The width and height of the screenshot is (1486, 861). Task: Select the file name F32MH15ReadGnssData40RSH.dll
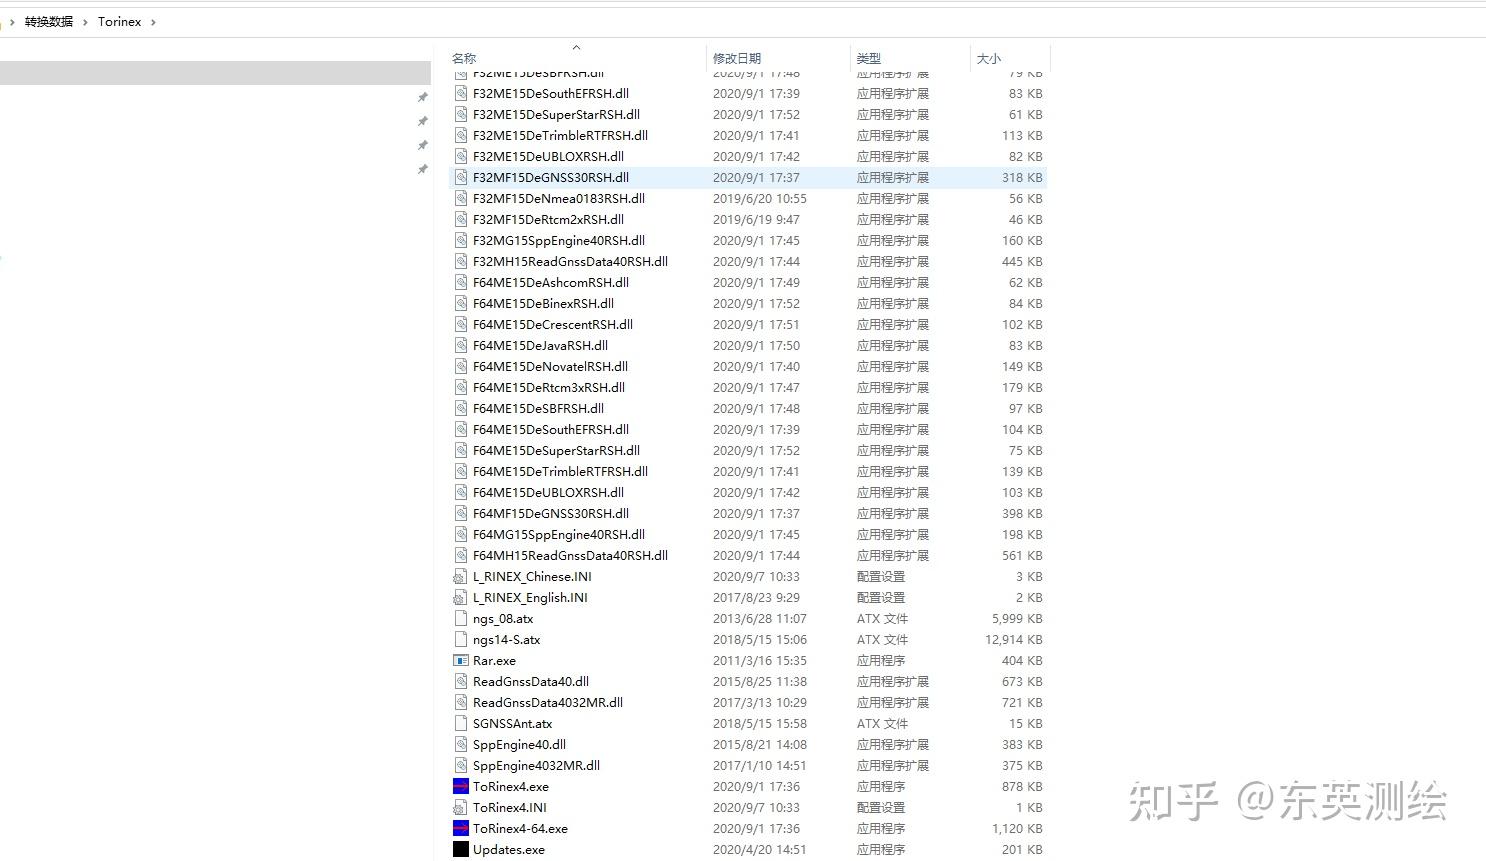click(570, 261)
